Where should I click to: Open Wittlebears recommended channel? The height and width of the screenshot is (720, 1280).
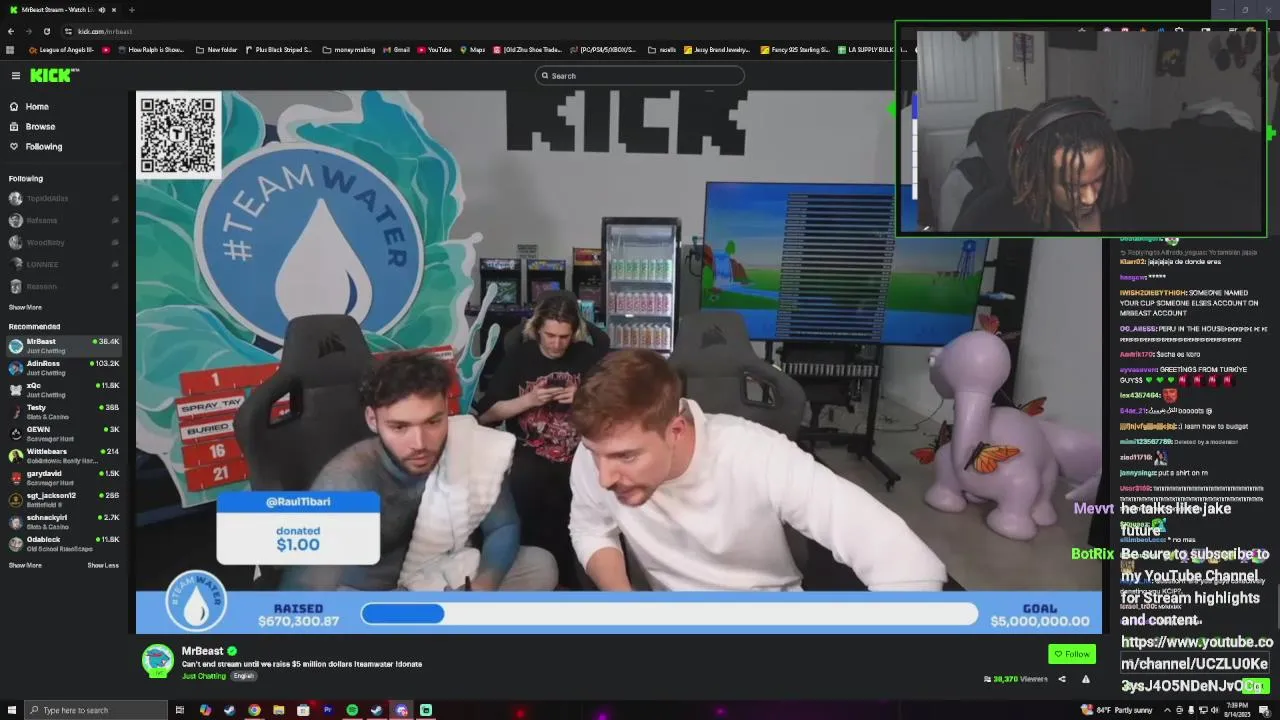(x=64, y=455)
